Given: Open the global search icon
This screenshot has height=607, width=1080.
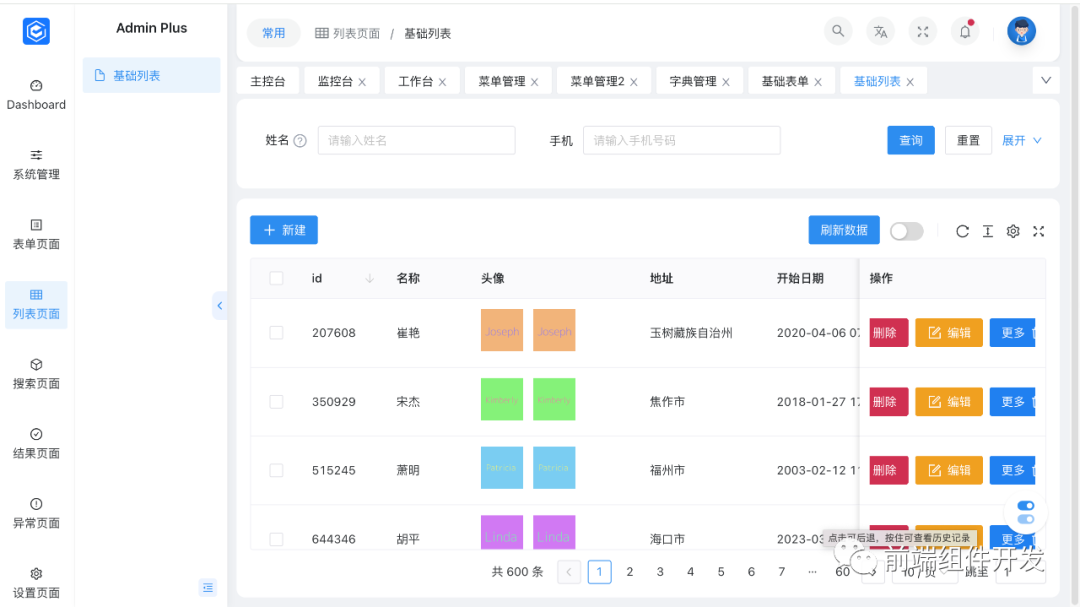Looking at the screenshot, I should (x=838, y=31).
